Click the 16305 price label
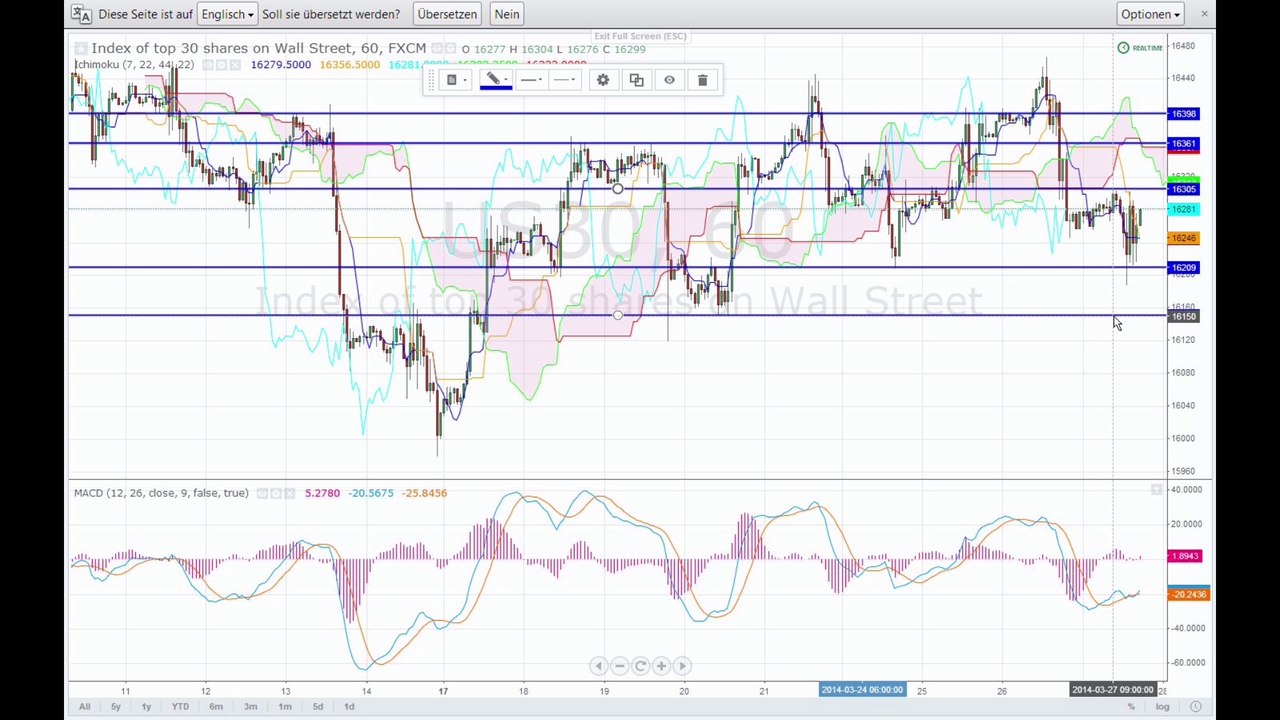The height and width of the screenshot is (720, 1280). pyautogui.click(x=1184, y=189)
